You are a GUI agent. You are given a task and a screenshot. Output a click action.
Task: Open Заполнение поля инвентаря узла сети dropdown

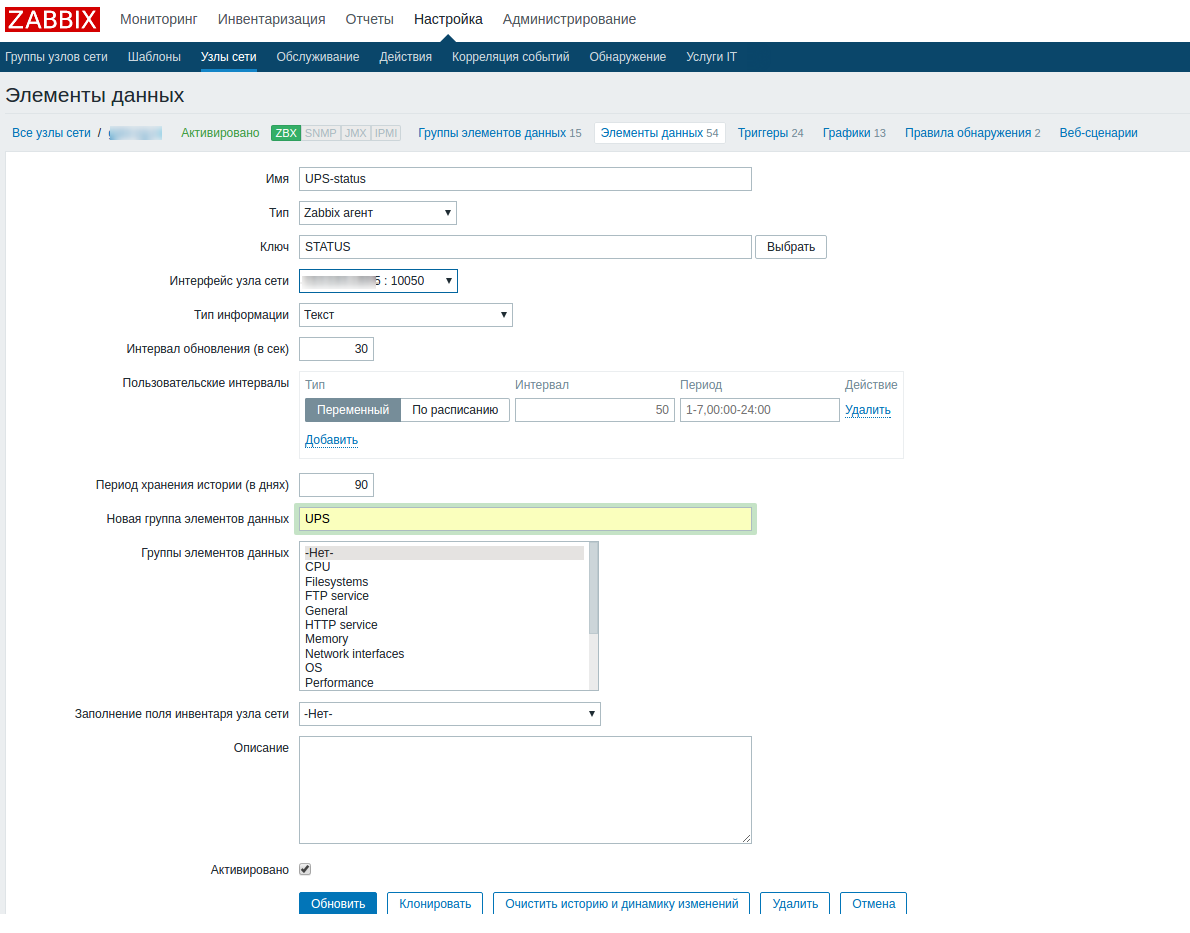point(450,714)
